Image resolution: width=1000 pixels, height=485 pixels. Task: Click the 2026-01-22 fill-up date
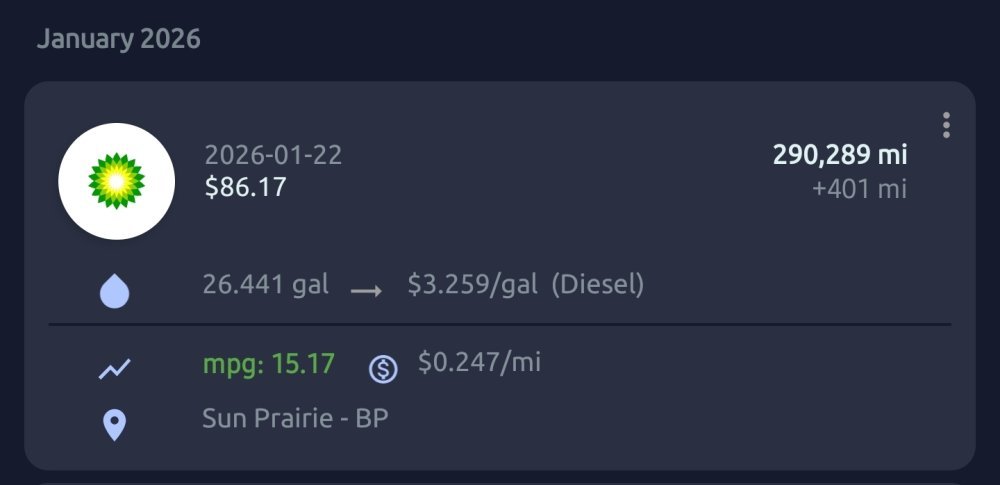click(x=273, y=155)
